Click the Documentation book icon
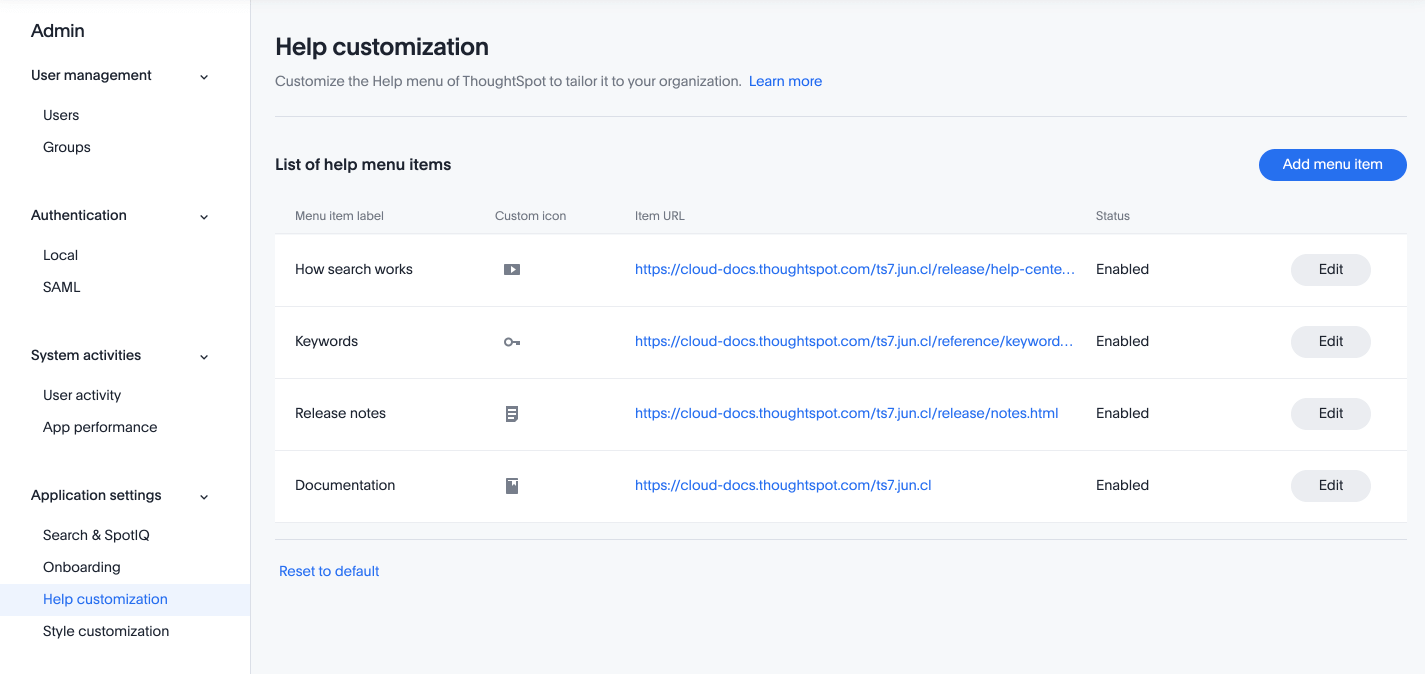Viewport: 1425px width, 674px height. [x=512, y=485]
